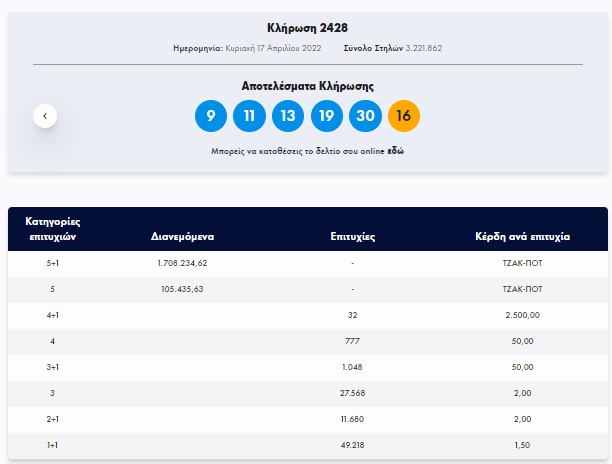Click the 105.435,63 amount in row 5

coord(182,289)
